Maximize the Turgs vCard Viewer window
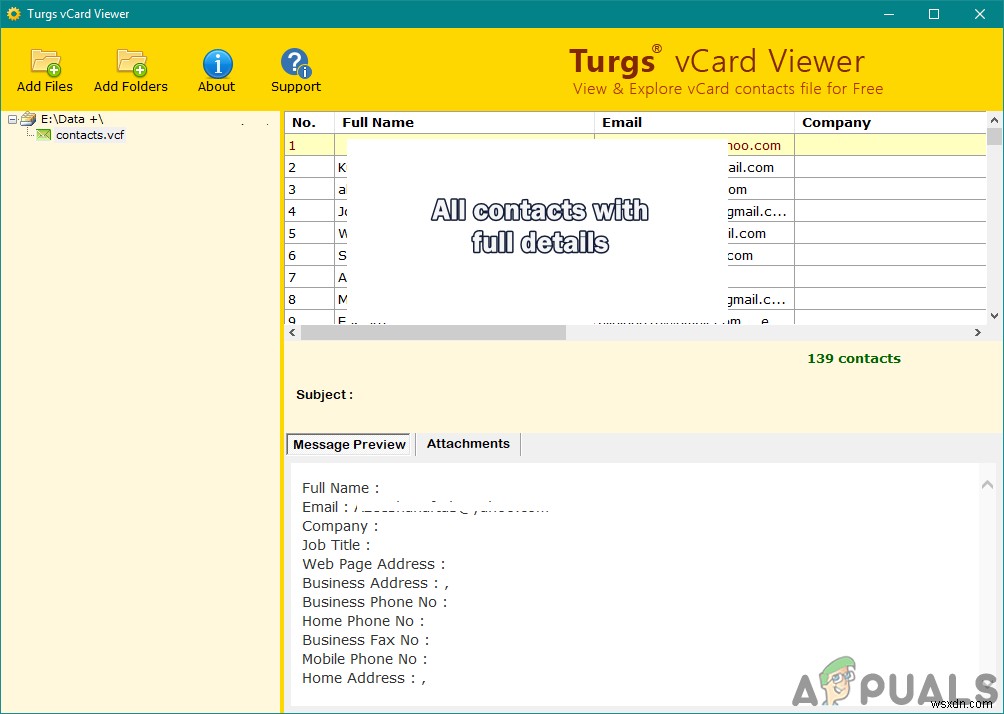This screenshot has width=1004, height=714. 934,14
